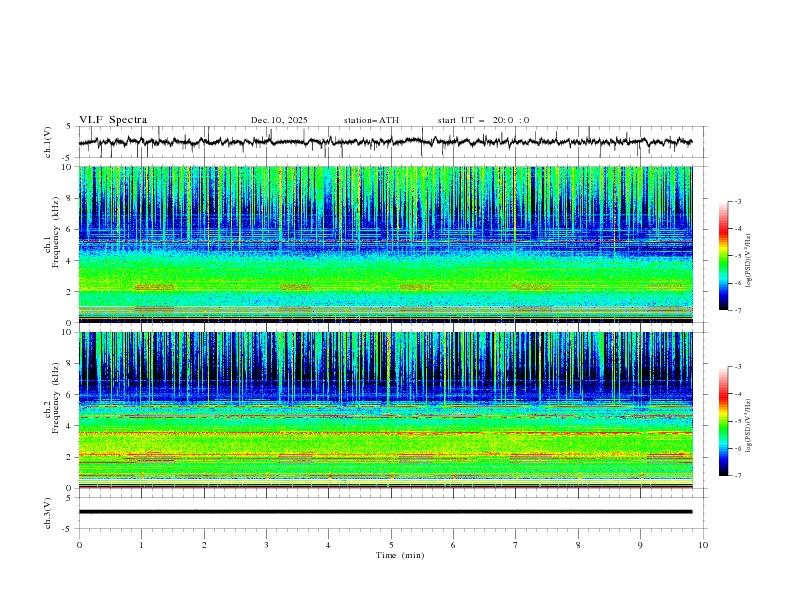Click the "4" kHz tick on ch.2 frequency axis
This screenshot has height=612, width=792.
pos(71,426)
